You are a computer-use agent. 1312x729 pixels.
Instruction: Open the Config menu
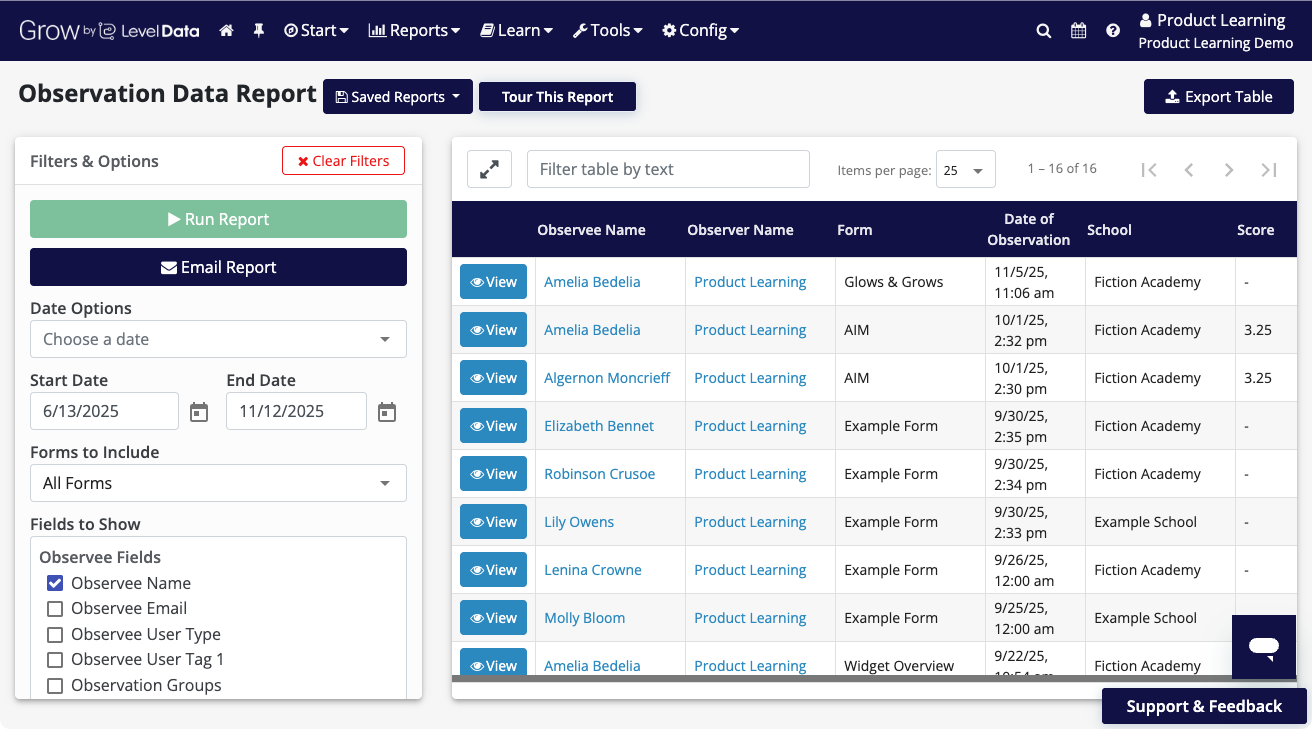(700, 31)
